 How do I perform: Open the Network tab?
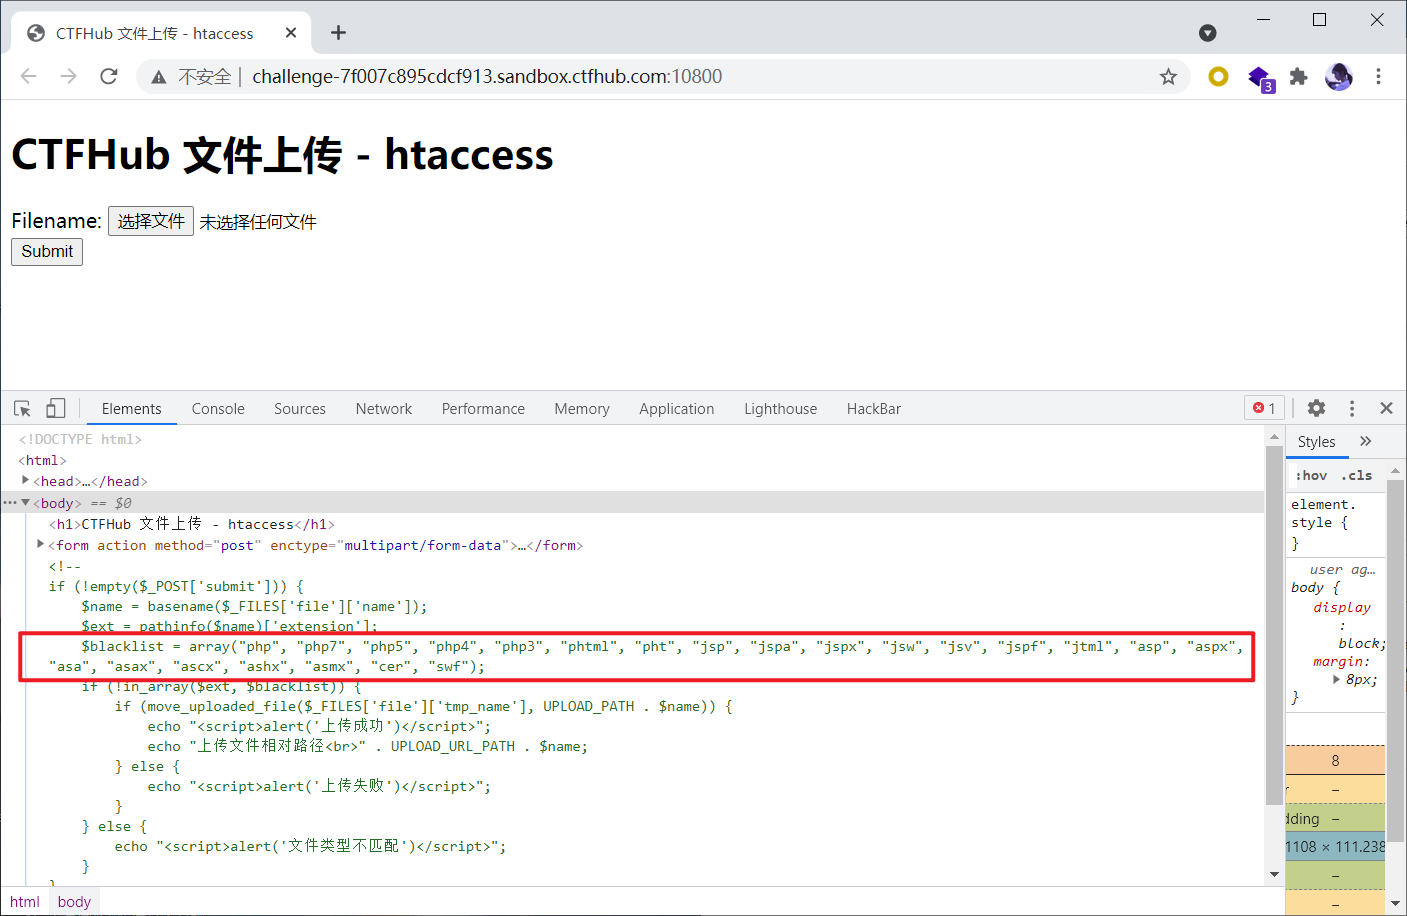384,409
